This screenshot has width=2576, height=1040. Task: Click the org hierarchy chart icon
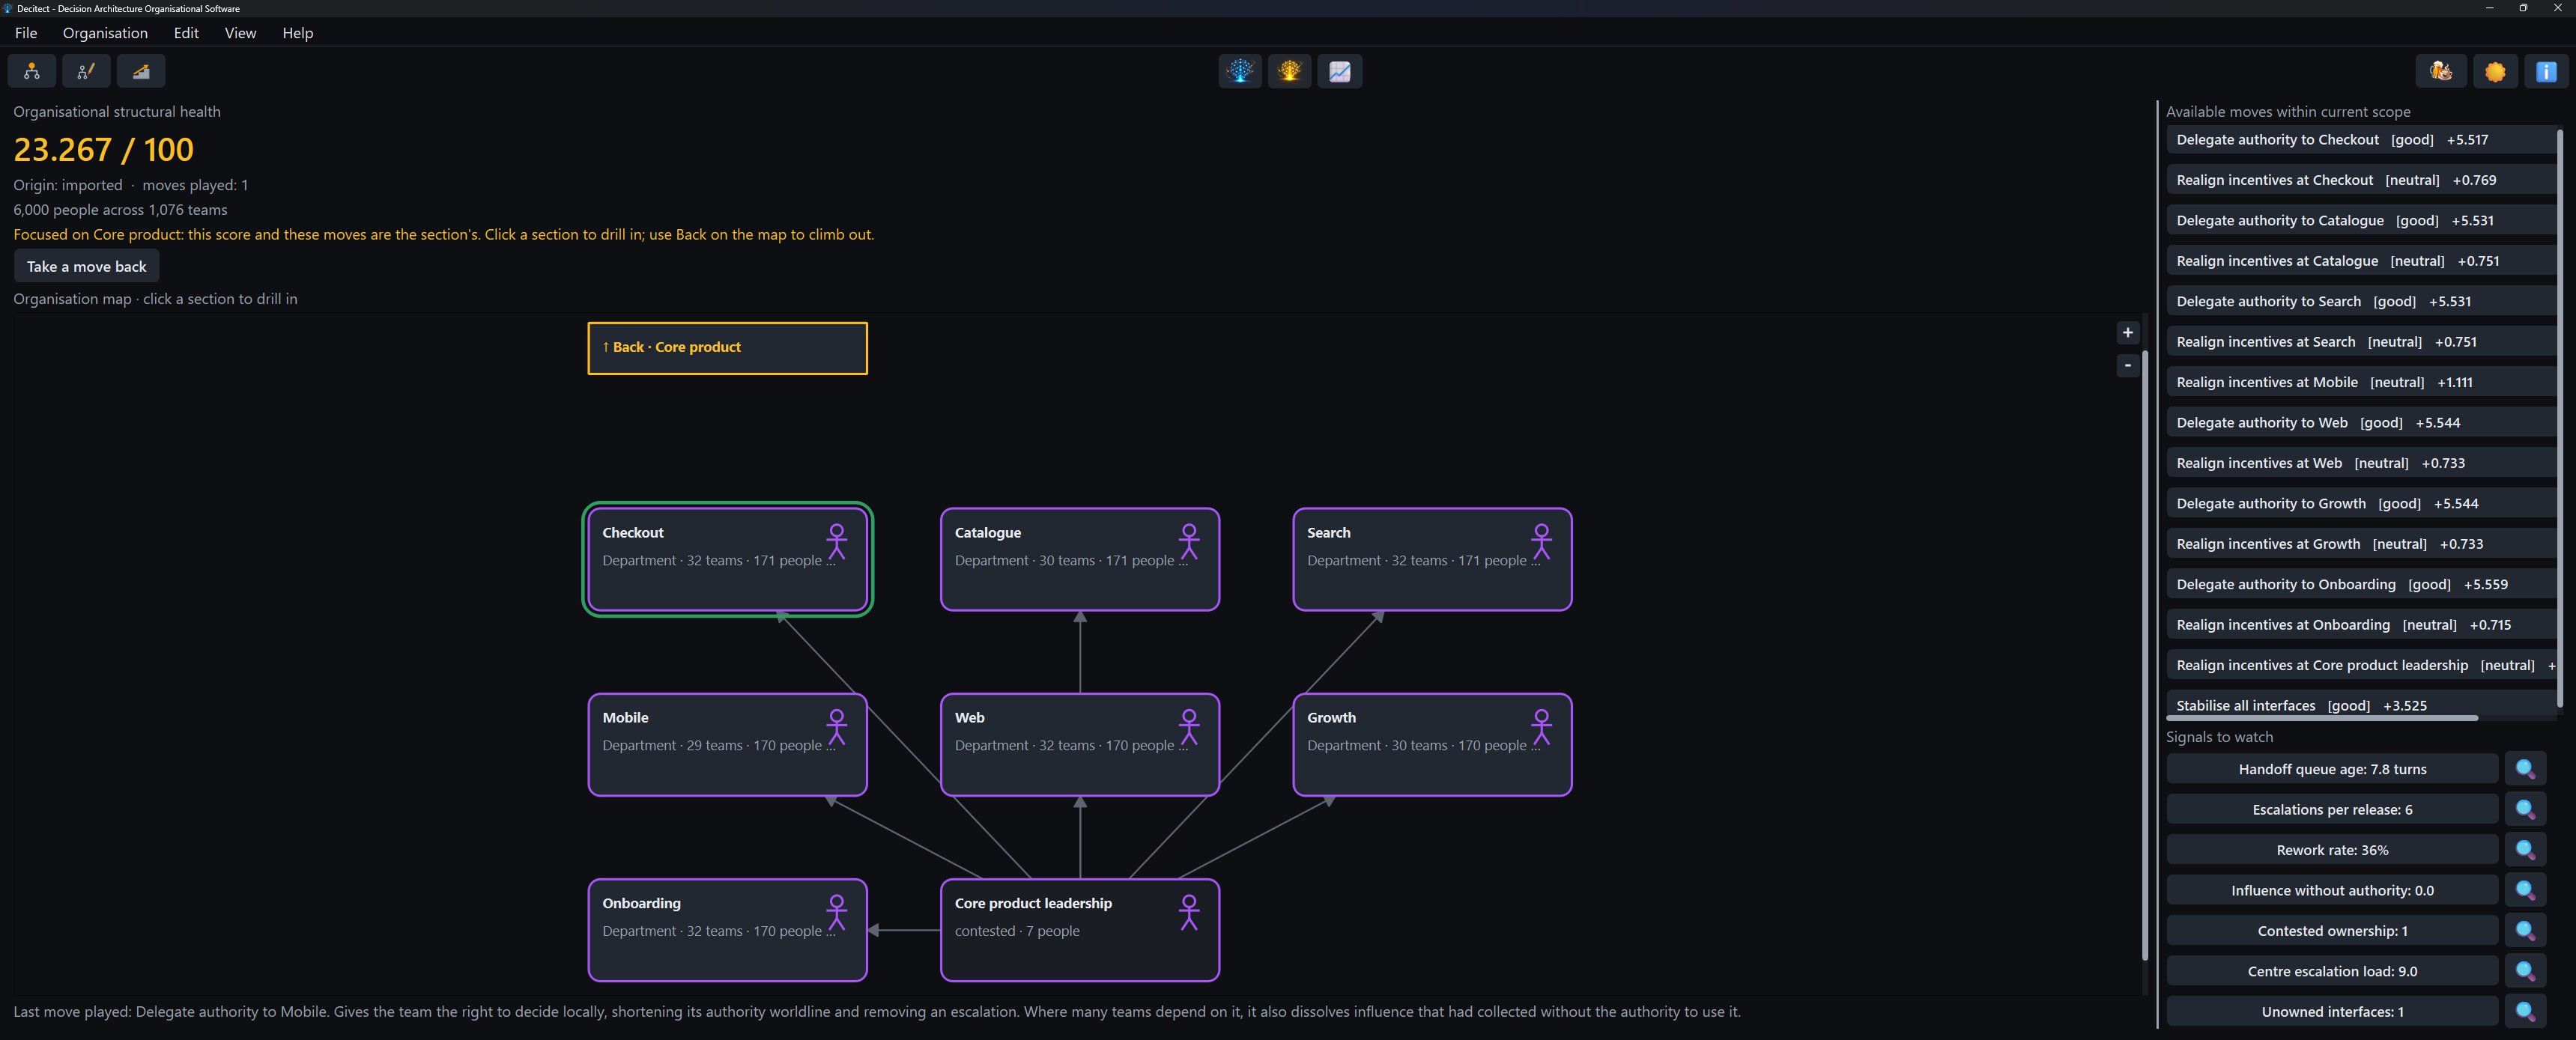point(32,71)
